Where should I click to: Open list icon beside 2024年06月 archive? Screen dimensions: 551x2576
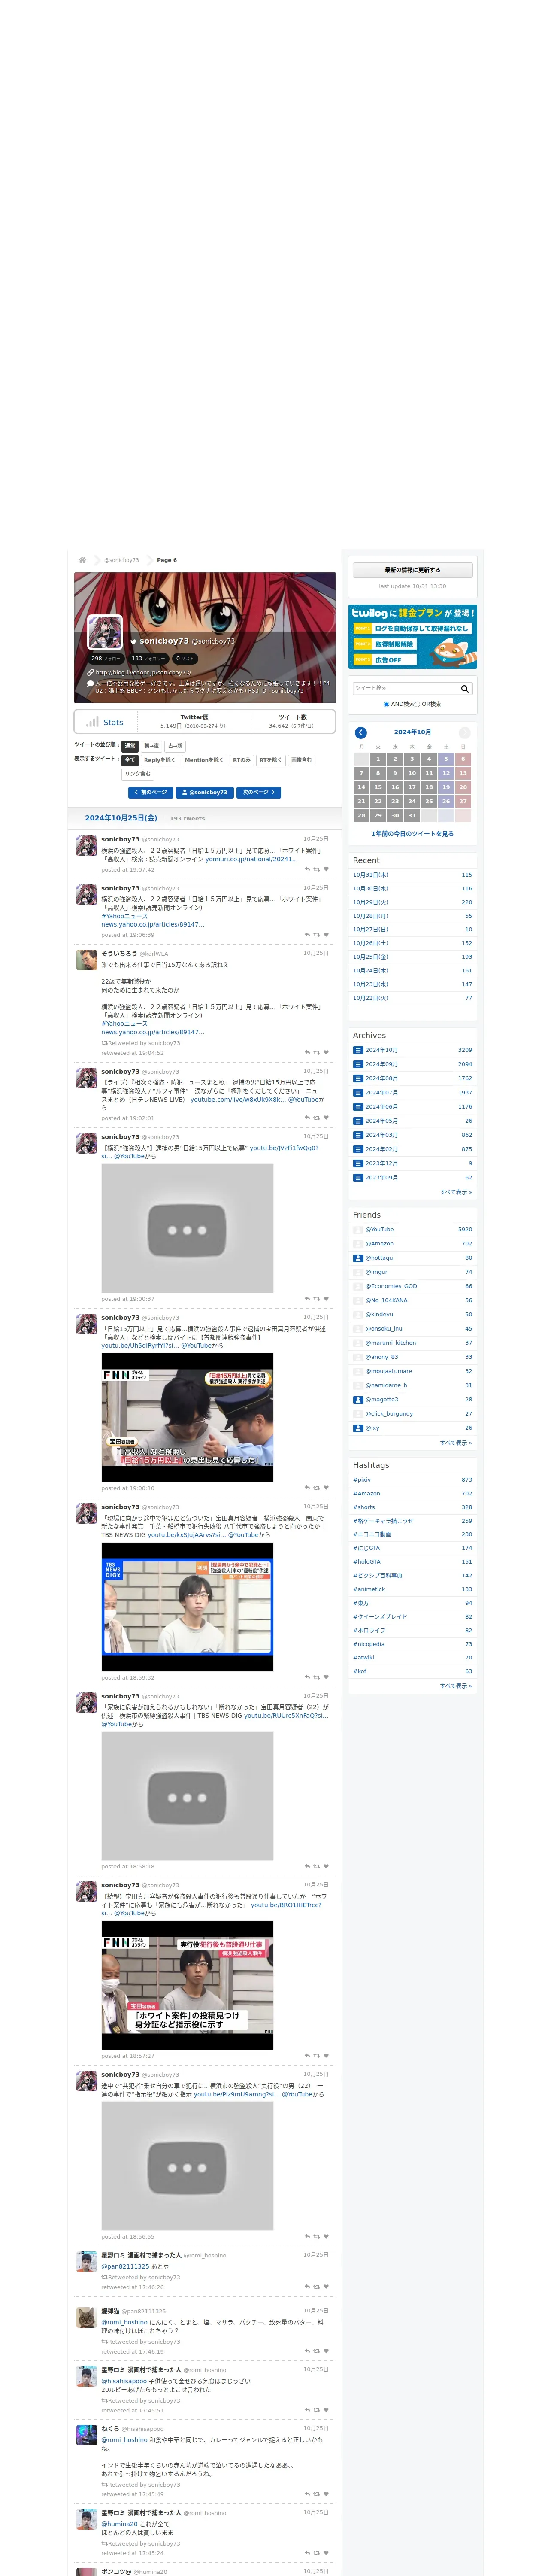tap(358, 1107)
